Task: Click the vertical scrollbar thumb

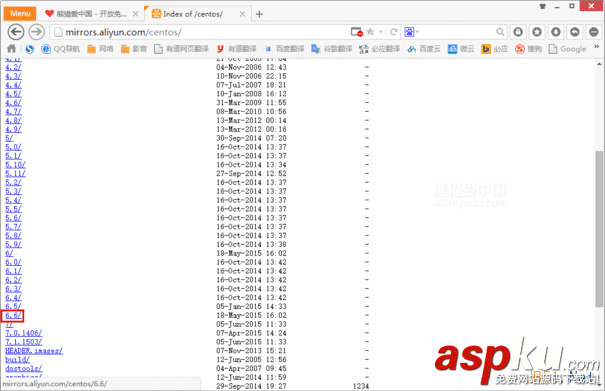Action: (x=599, y=228)
